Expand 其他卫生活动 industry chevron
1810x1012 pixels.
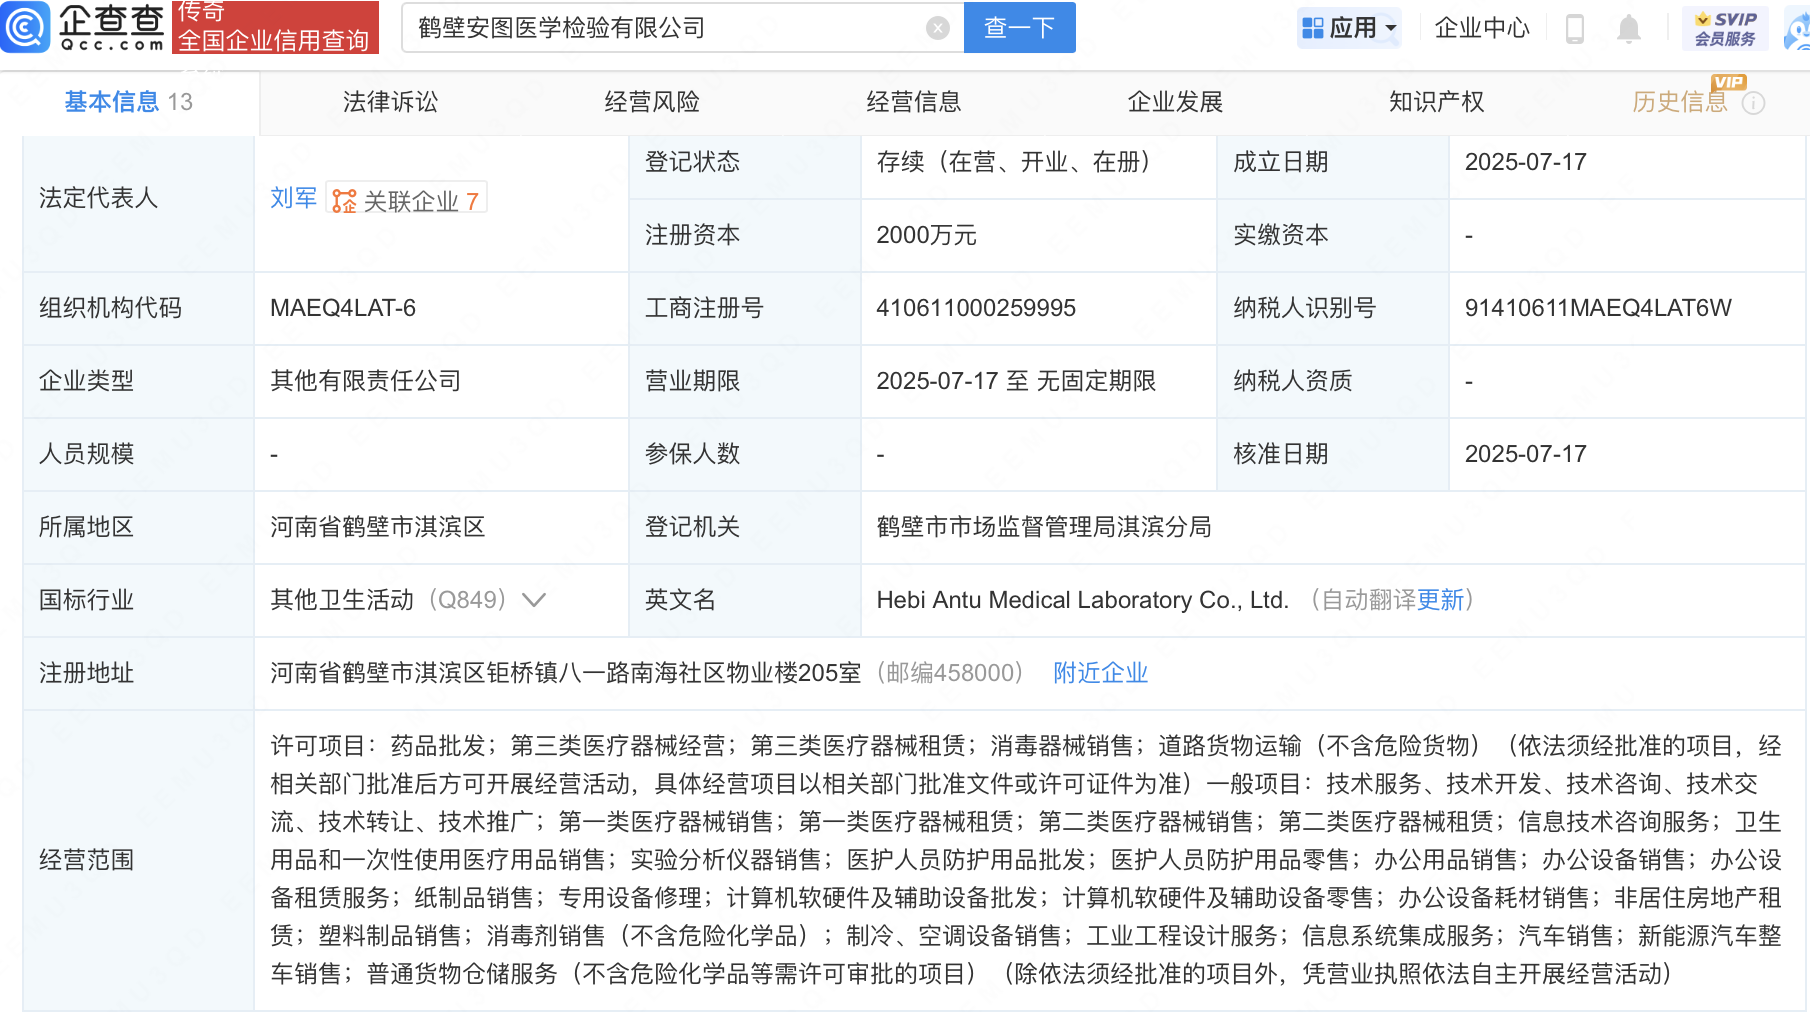coord(534,600)
